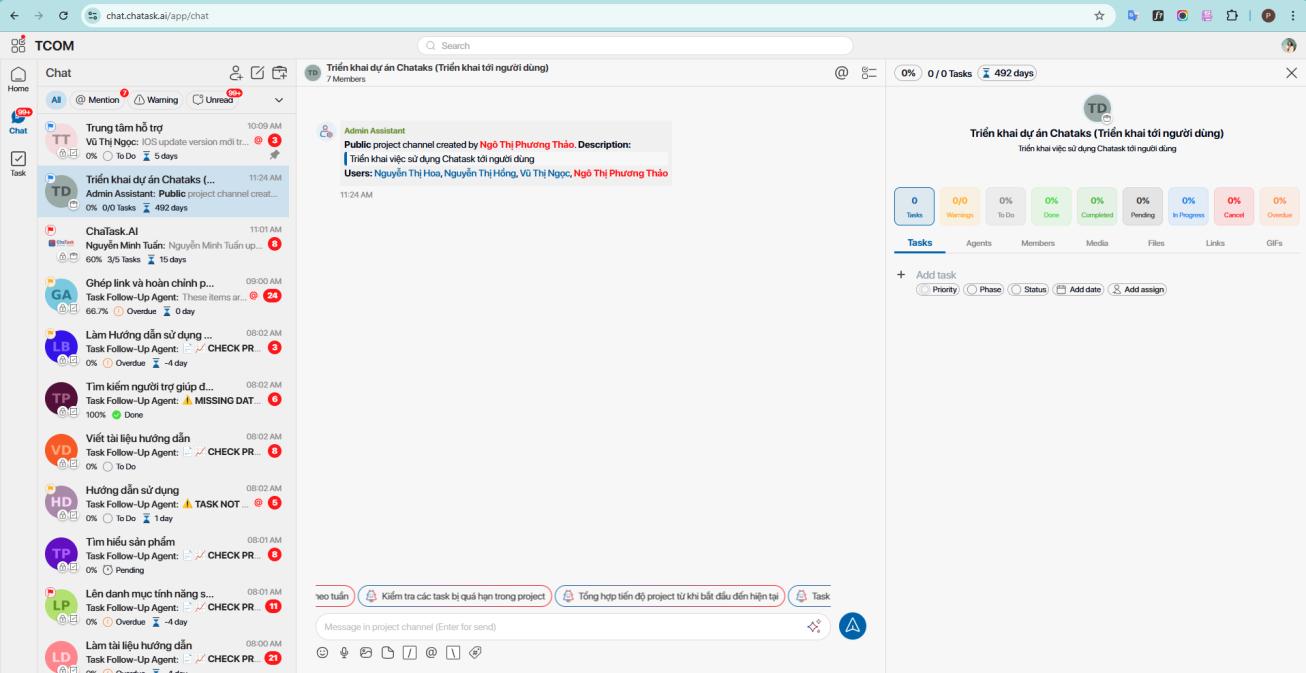Click the pin icon on Trung tâm hỗ trợ chat
Screen dimensions: 1306x673
pyautogui.click(x=275, y=155)
